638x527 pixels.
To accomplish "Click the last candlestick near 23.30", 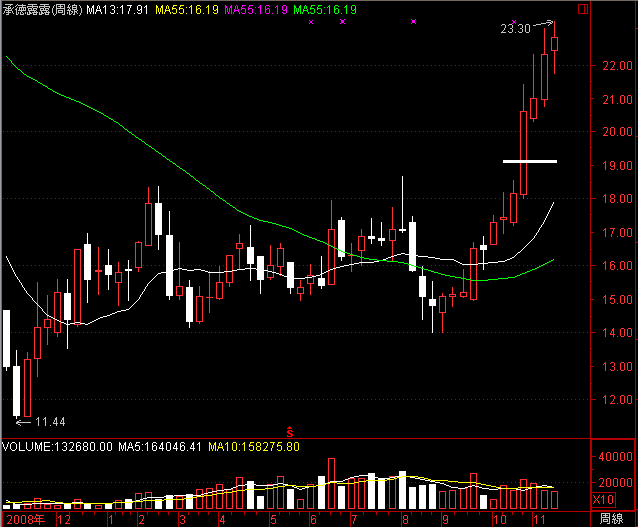I will pos(554,44).
